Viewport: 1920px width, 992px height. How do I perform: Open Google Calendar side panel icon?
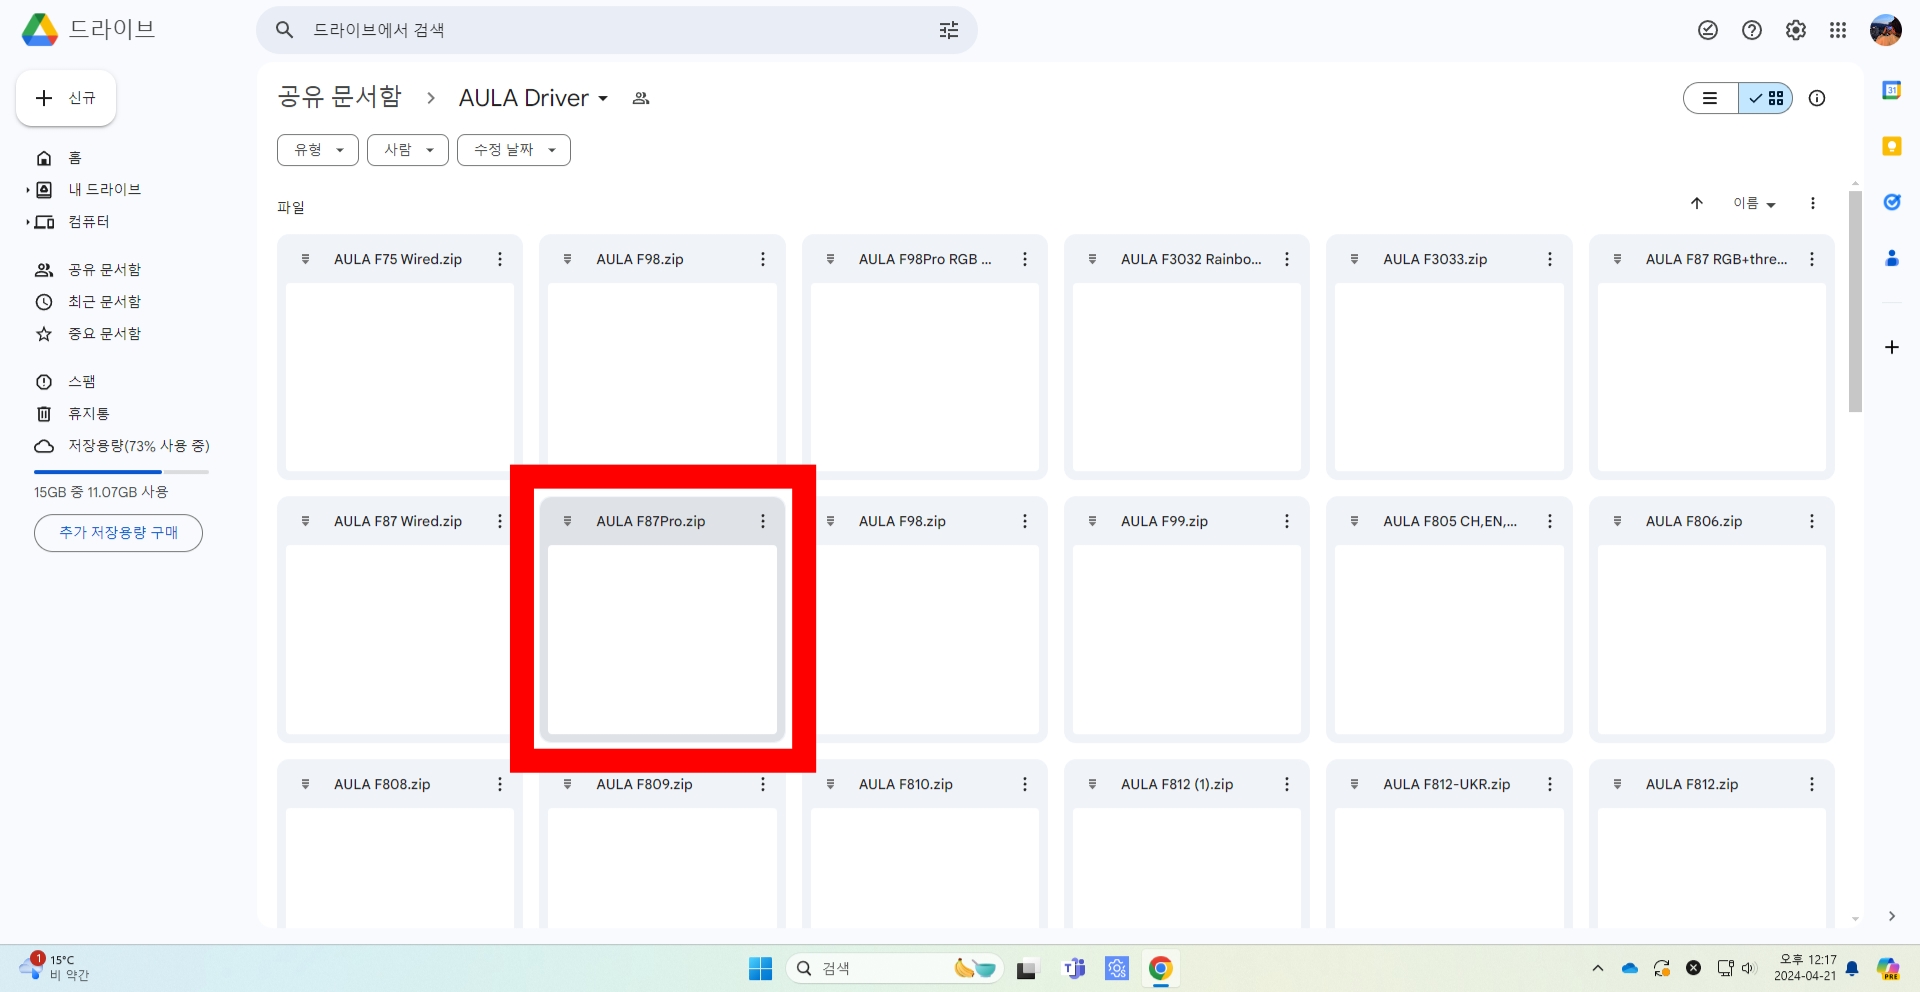[1892, 90]
